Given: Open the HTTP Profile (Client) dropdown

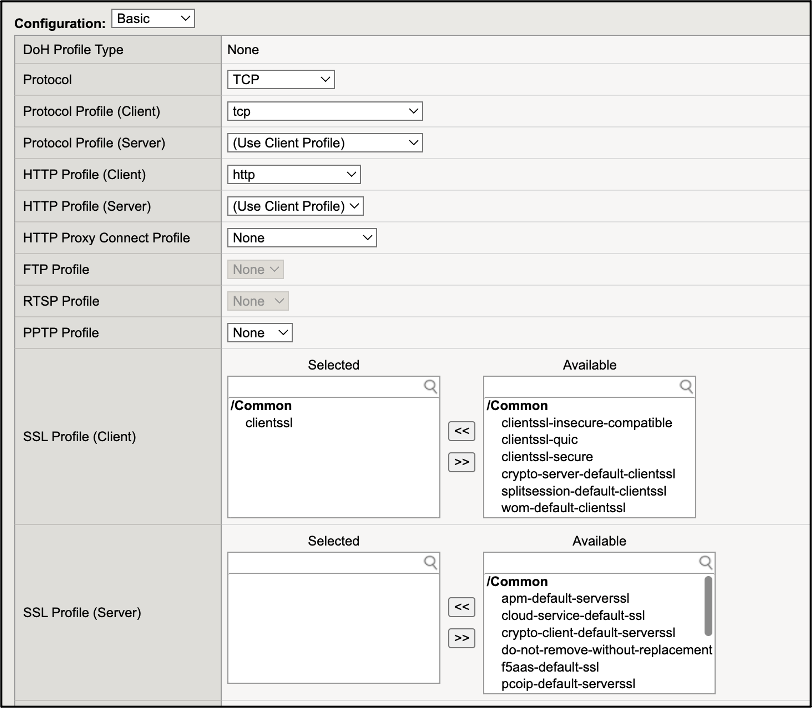Looking at the screenshot, I should tap(293, 174).
